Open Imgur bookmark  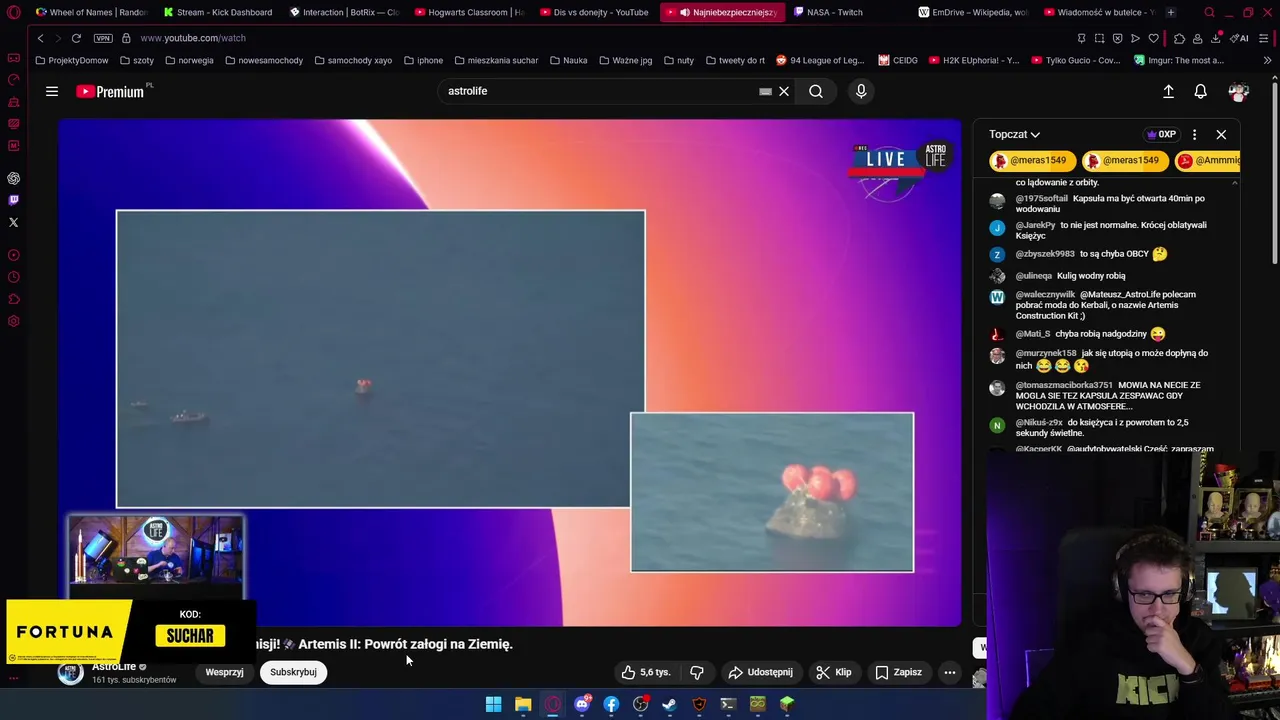click(x=1178, y=60)
